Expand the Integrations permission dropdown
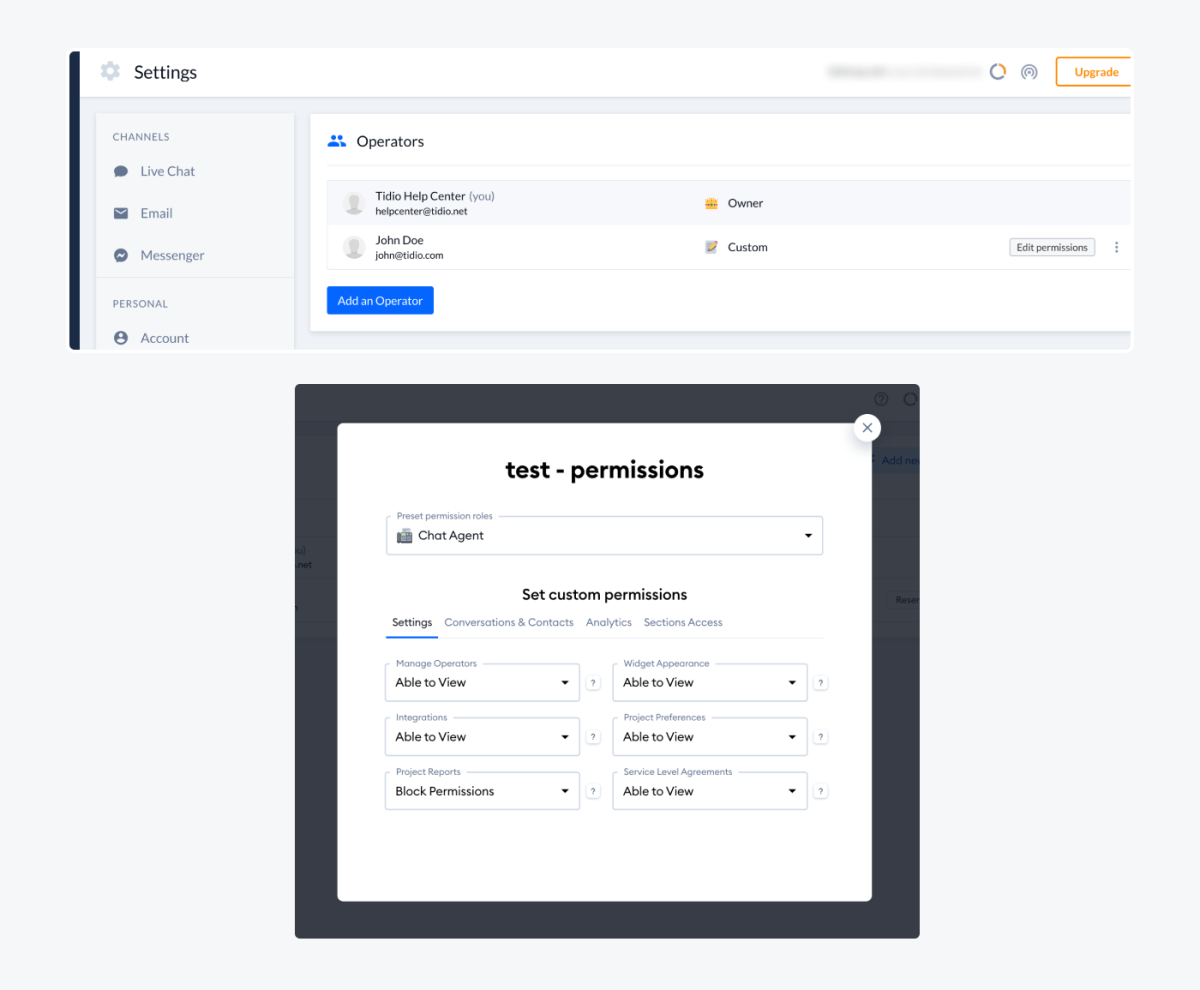The width and height of the screenshot is (1200, 990). [x=482, y=737]
